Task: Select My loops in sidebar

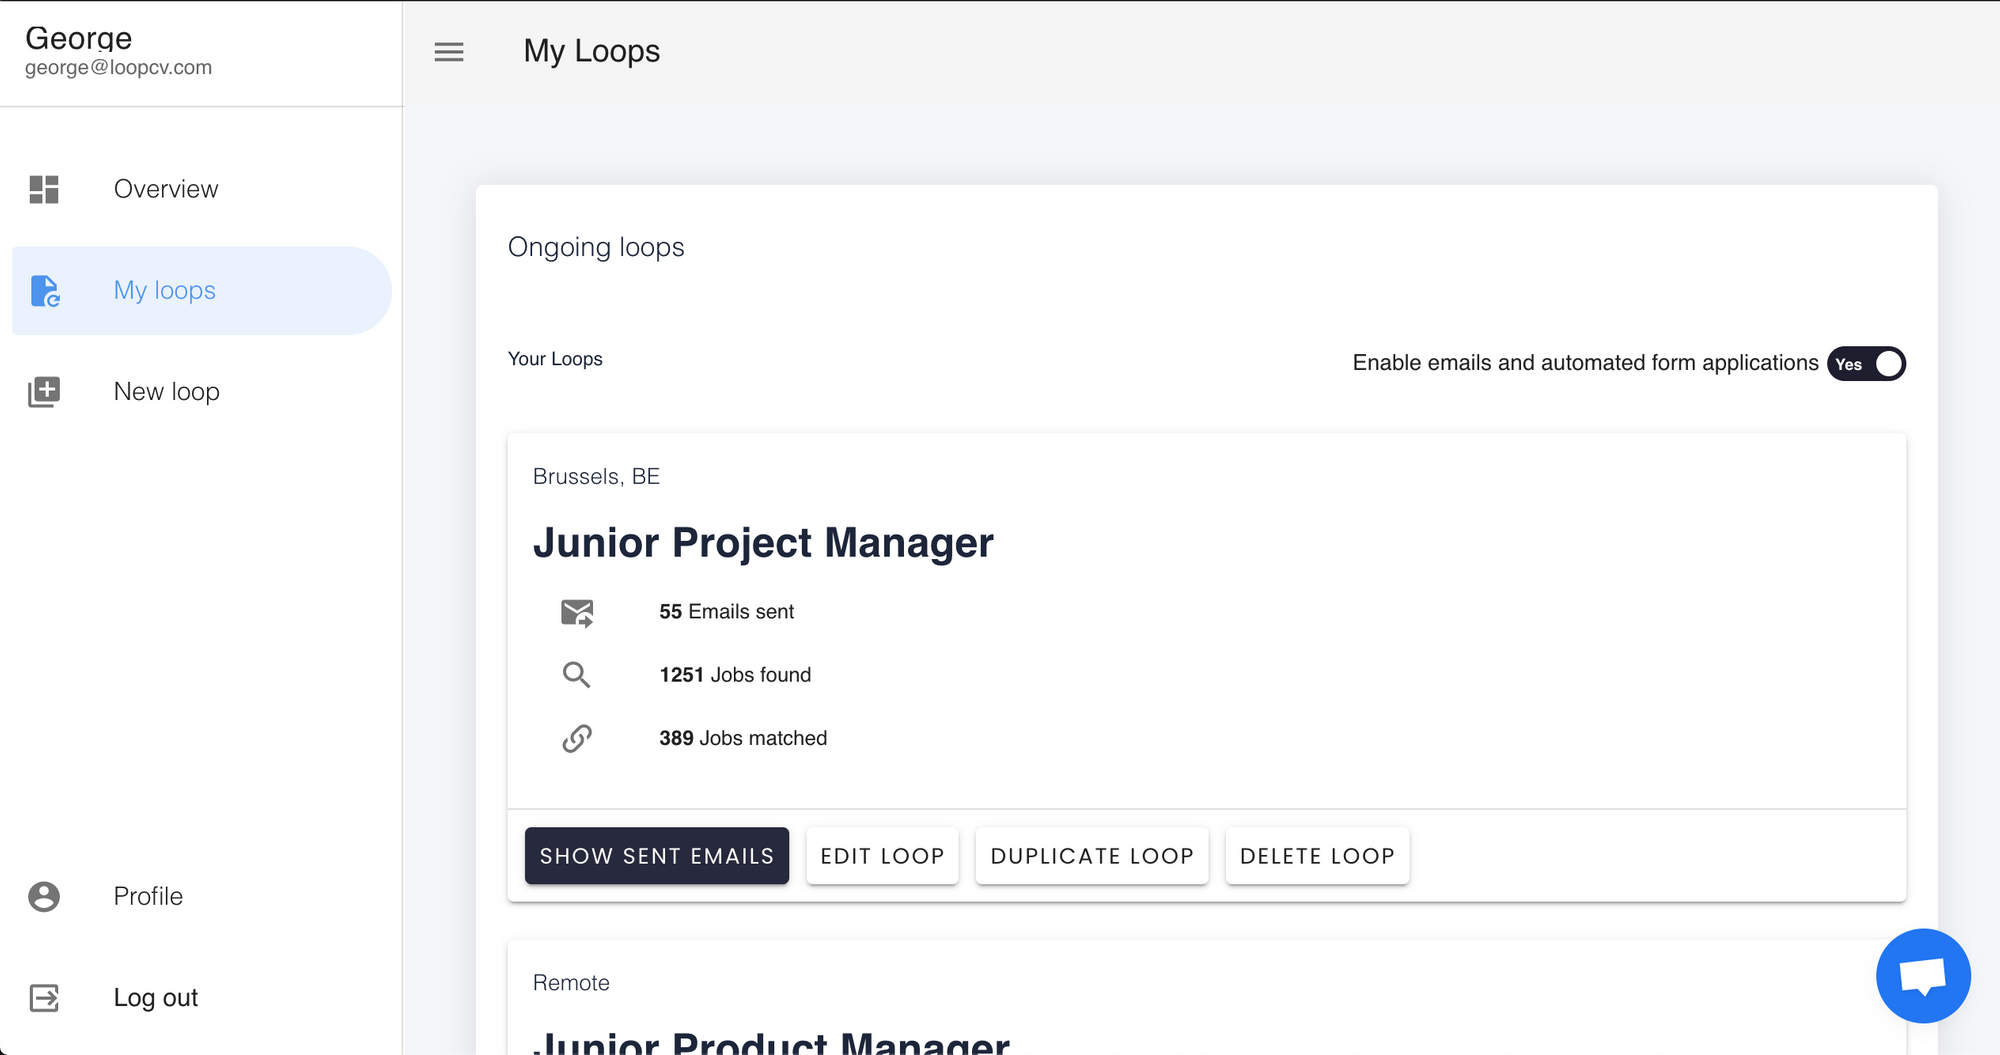Action: click(202, 291)
